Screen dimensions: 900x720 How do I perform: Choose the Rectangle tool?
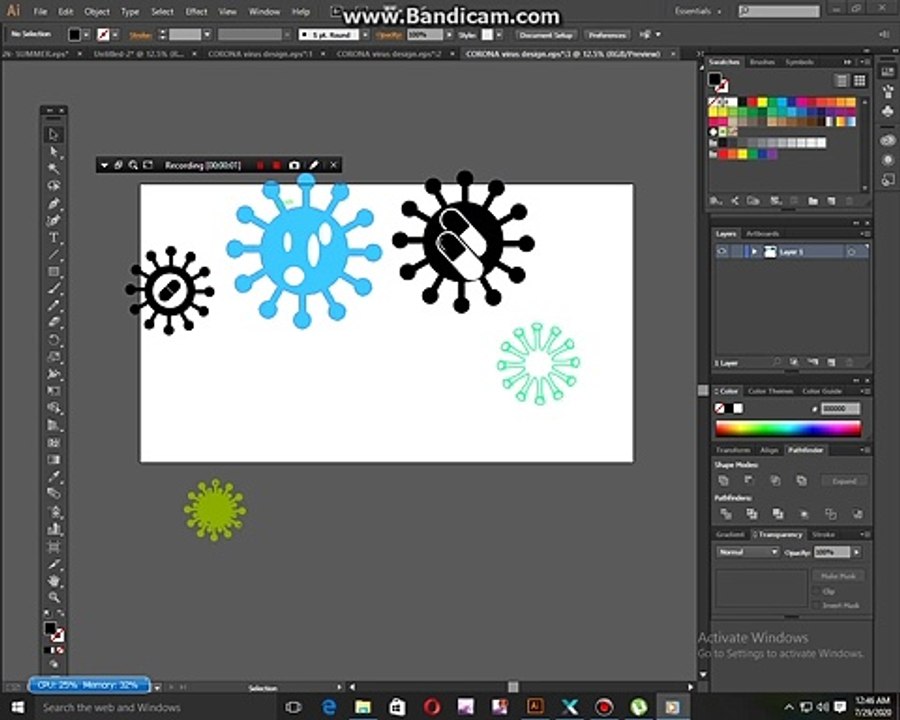53,272
